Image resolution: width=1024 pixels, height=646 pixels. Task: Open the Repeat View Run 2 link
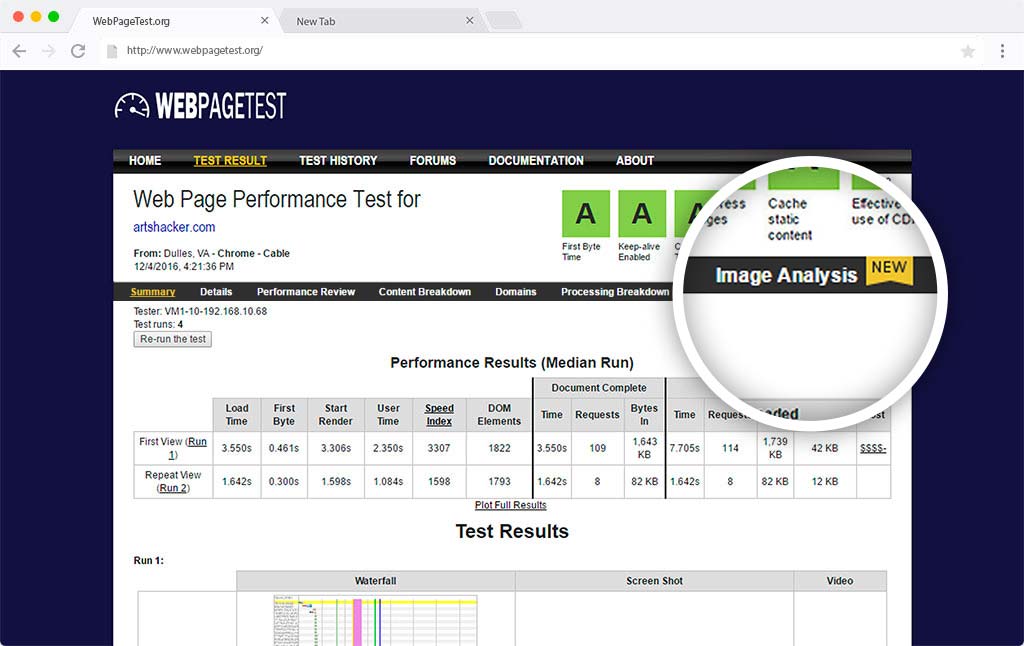(x=174, y=488)
